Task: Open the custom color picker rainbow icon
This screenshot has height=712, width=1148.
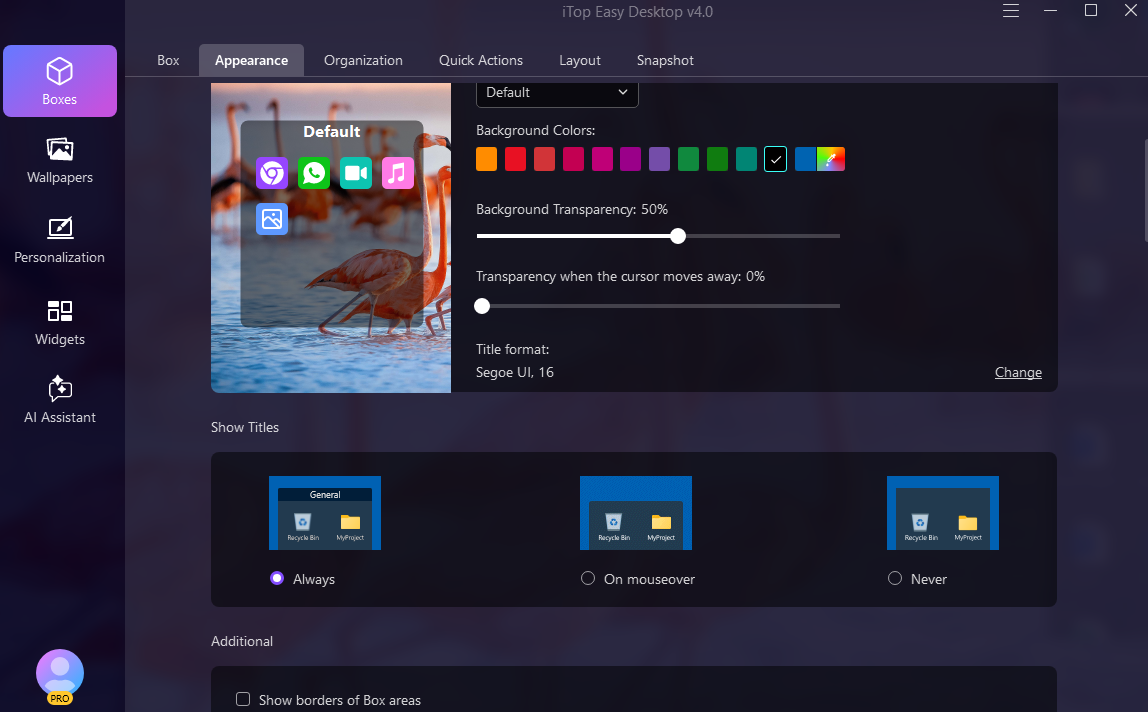Action: 831,159
